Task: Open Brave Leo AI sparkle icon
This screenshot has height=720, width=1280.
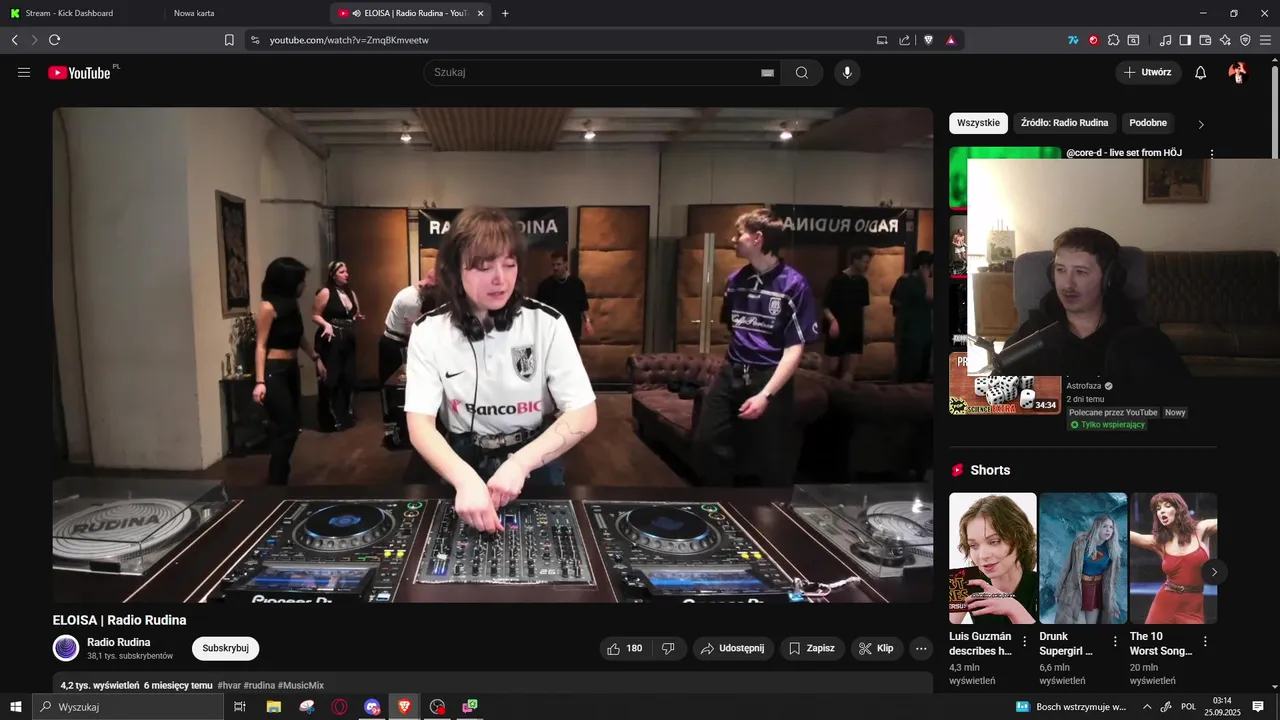Action: pos(1225,40)
